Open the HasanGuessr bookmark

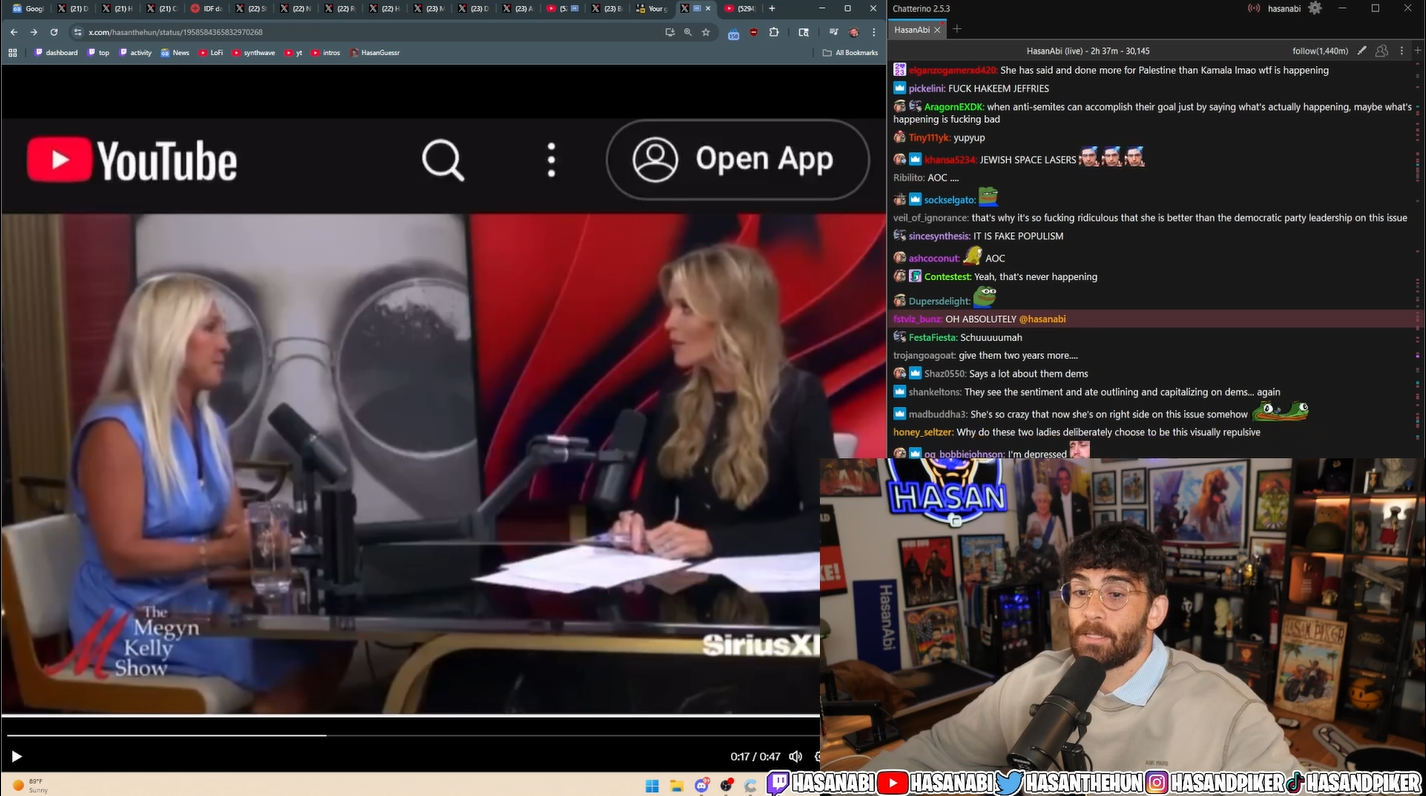(x=375, y=52)
